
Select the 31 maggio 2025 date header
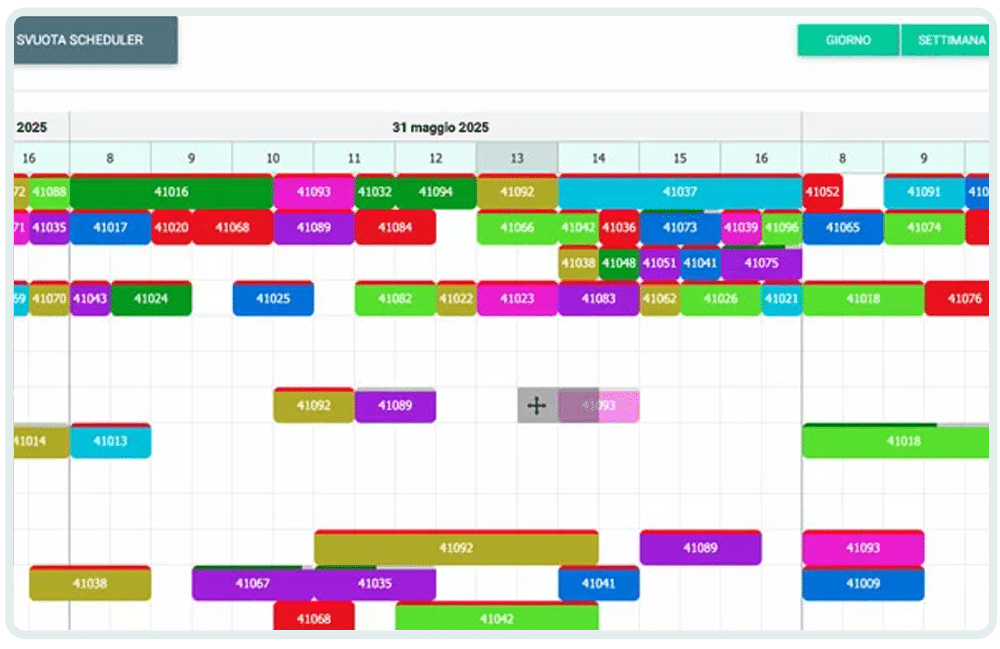pos(440,128)
